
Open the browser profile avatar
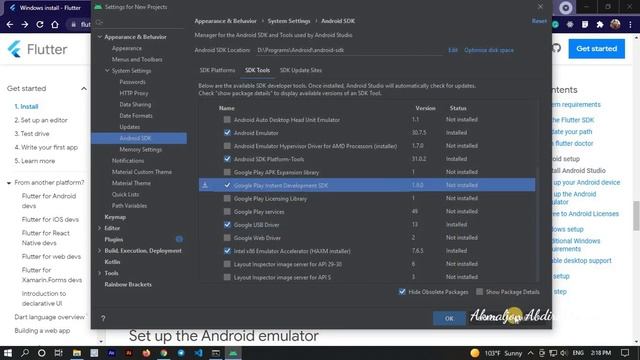(x=615, y=24)
